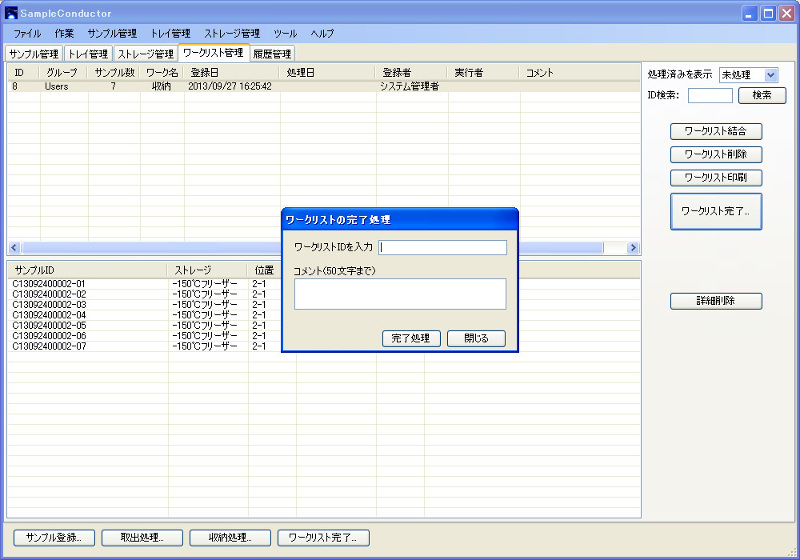The height and width of the screenshot is (560, 800).
Task: Click the ワークリスト印刷 button
Action: coord(715,177)
